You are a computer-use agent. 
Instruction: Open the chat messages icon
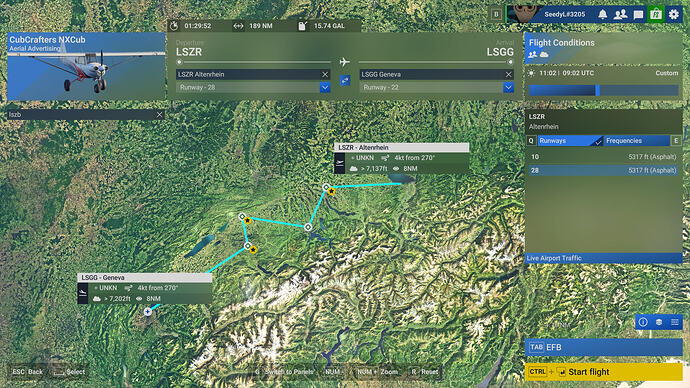pyautogui.click(x=638, y=15)
